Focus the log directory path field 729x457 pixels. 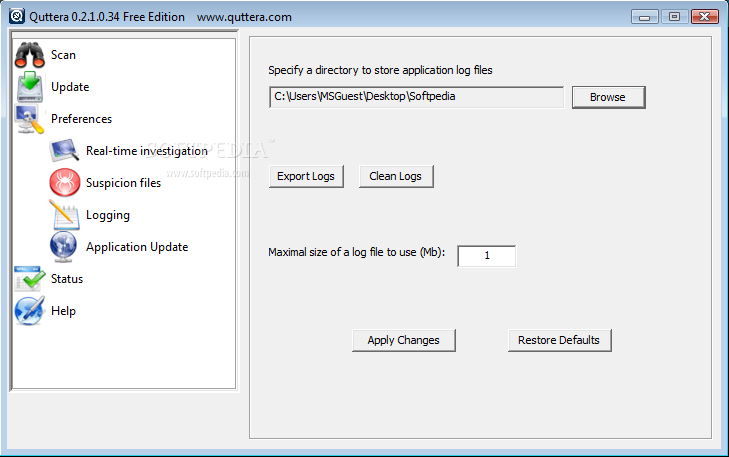click(x=416, y=97)
